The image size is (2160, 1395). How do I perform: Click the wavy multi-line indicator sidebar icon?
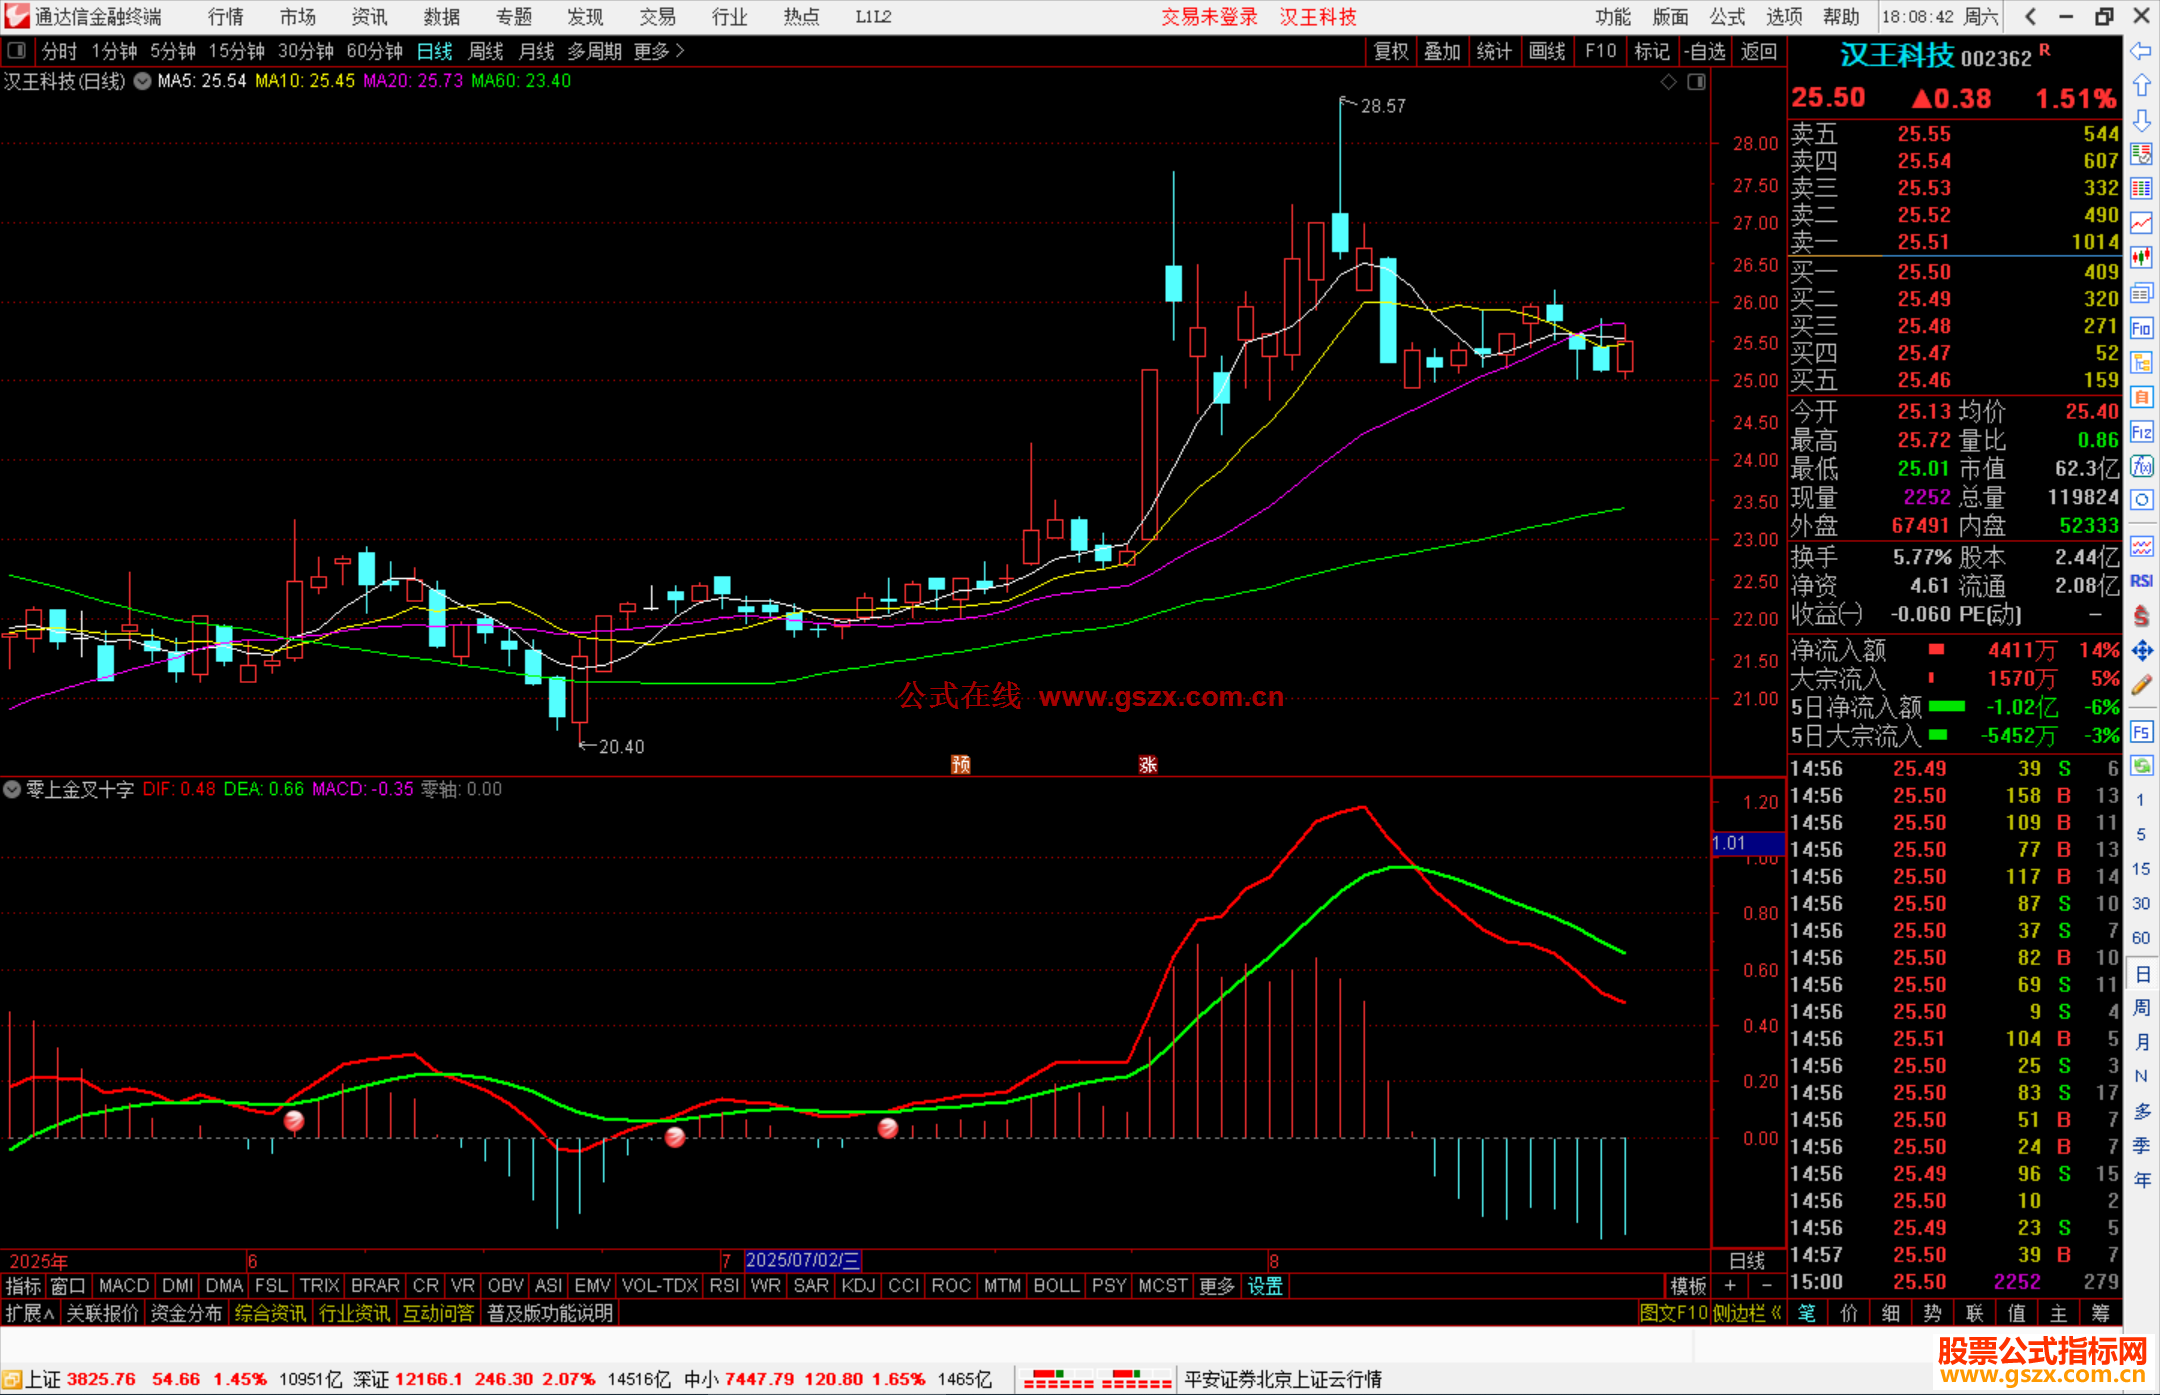click(2141, 546)
